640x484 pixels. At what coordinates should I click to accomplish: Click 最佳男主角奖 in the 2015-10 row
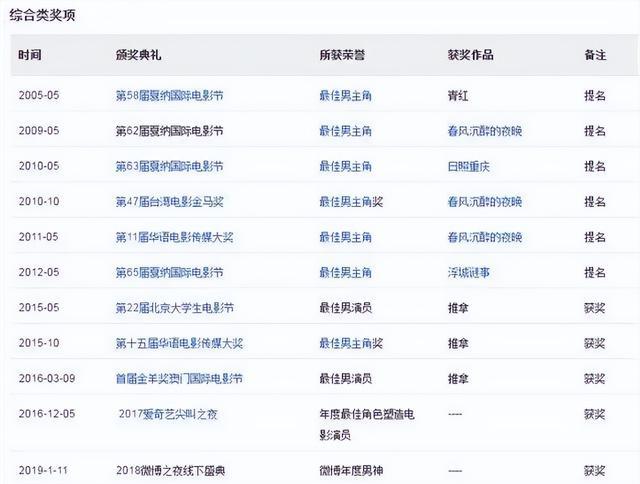[x=351, y=343]
